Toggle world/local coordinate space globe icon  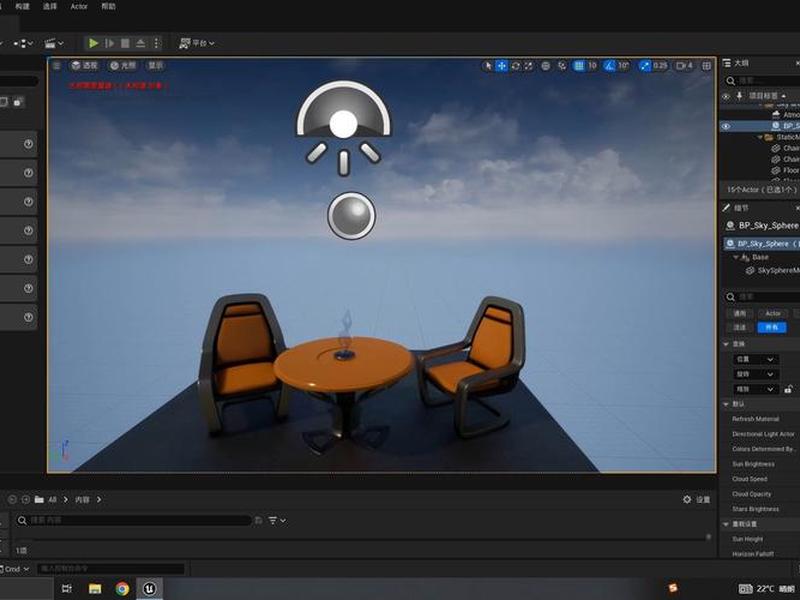coord(545,66)
